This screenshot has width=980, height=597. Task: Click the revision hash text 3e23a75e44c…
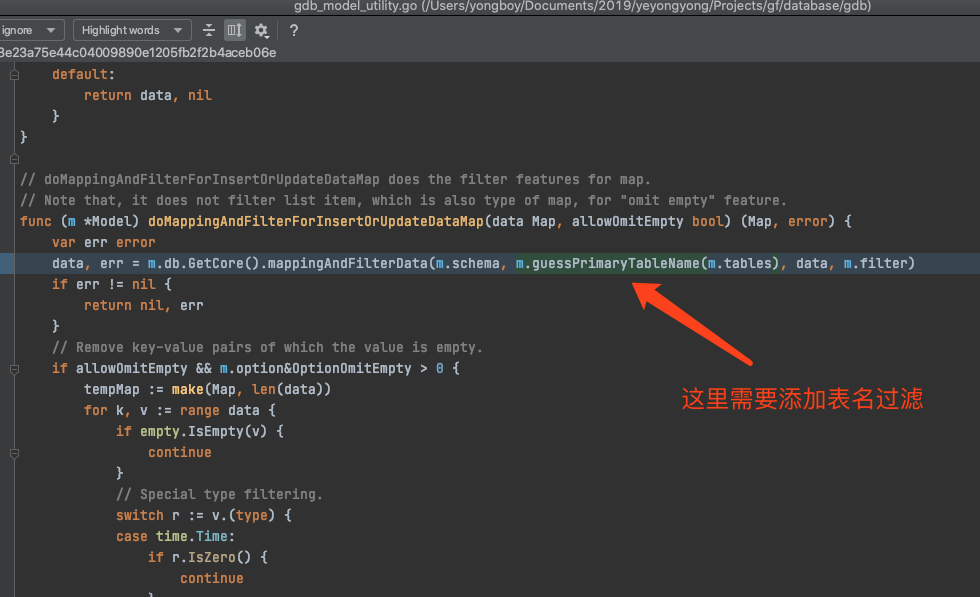(138, 53)
